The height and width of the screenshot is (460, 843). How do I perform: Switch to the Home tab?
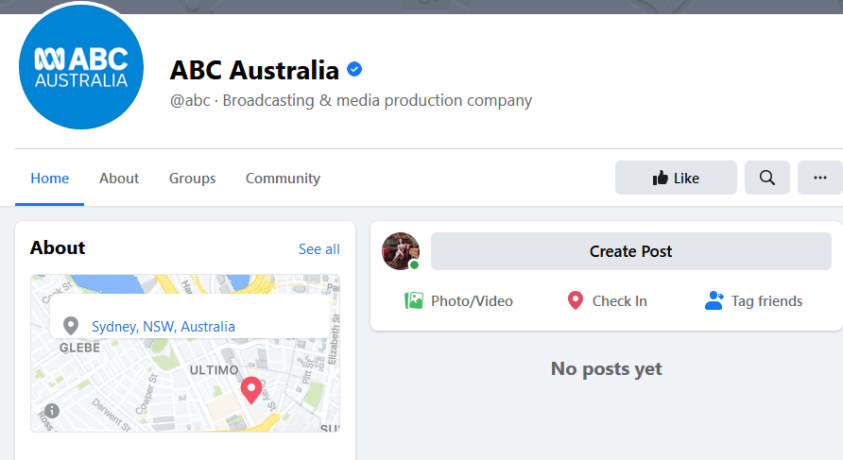tap(50, 178)
